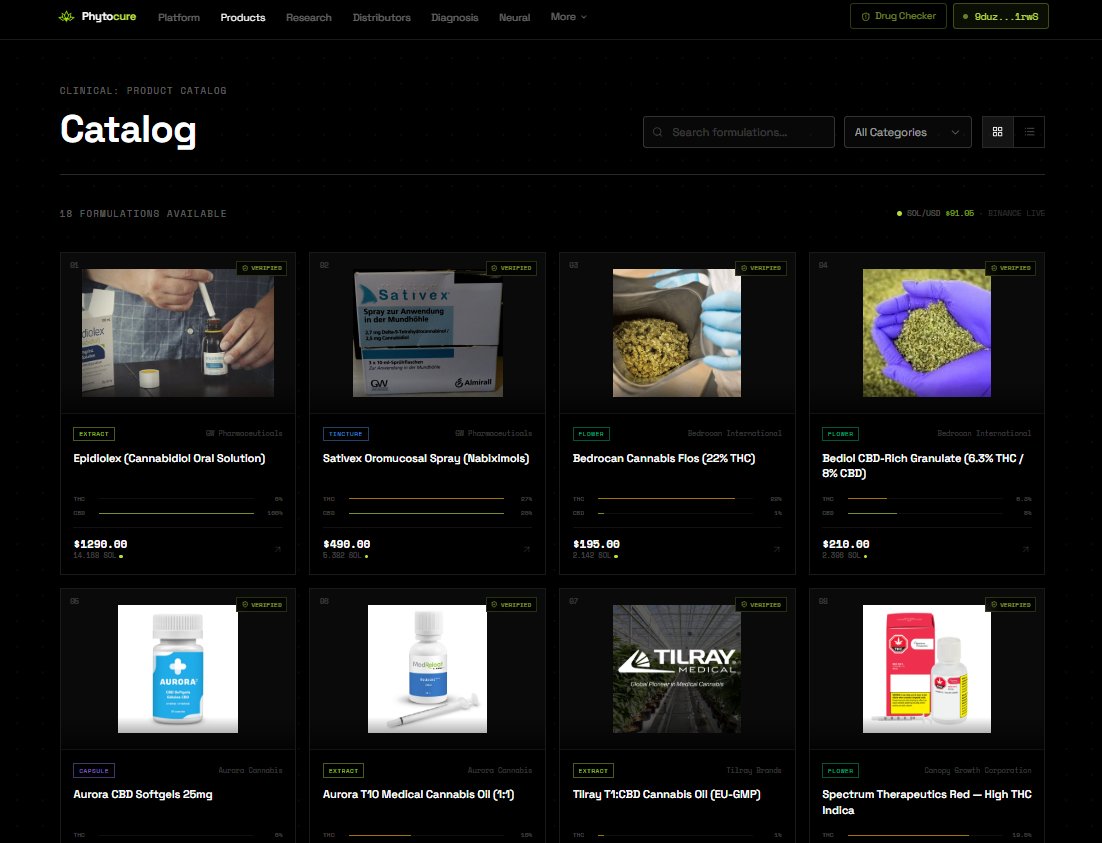The image size is (1102, 843).
Task: Open the Research section
Action: point(309,18)
